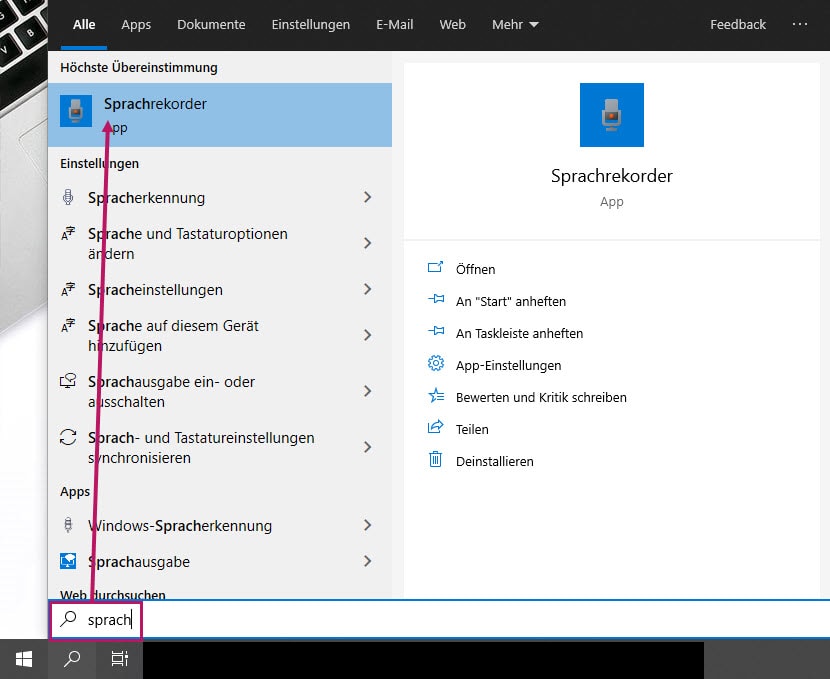Open Task View from the taskbar
830x679 pixels.
click(x=119, y=659)
